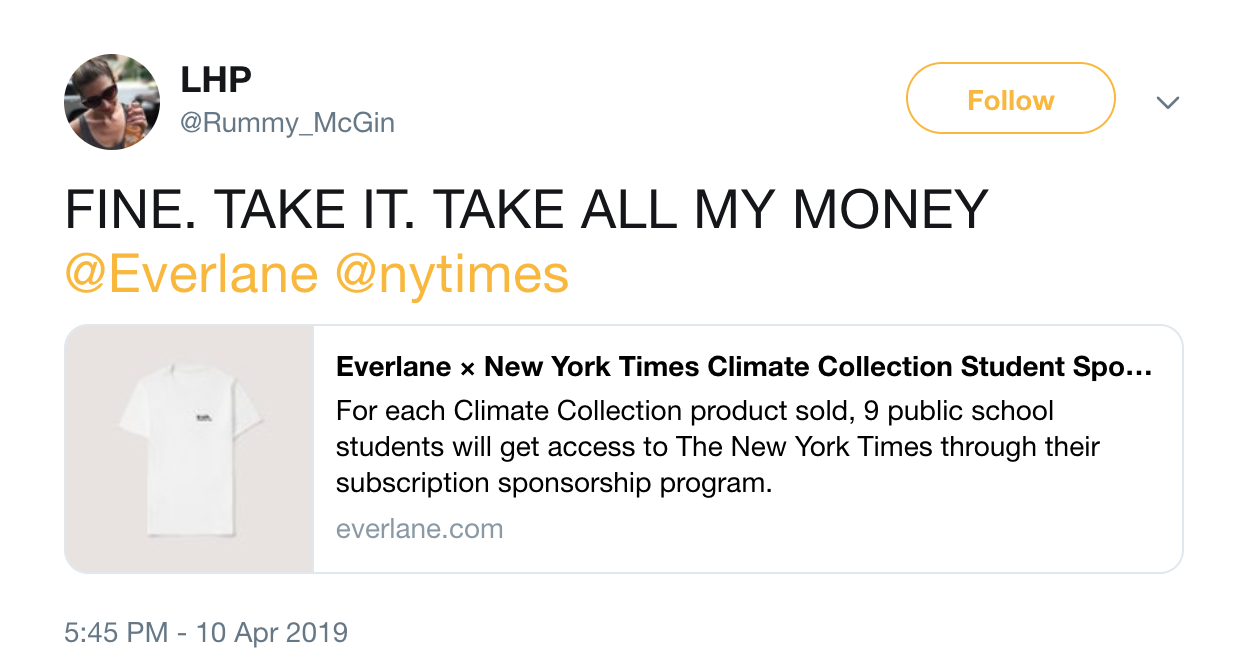Open the @Everlane mention

(x=191, y=274)
